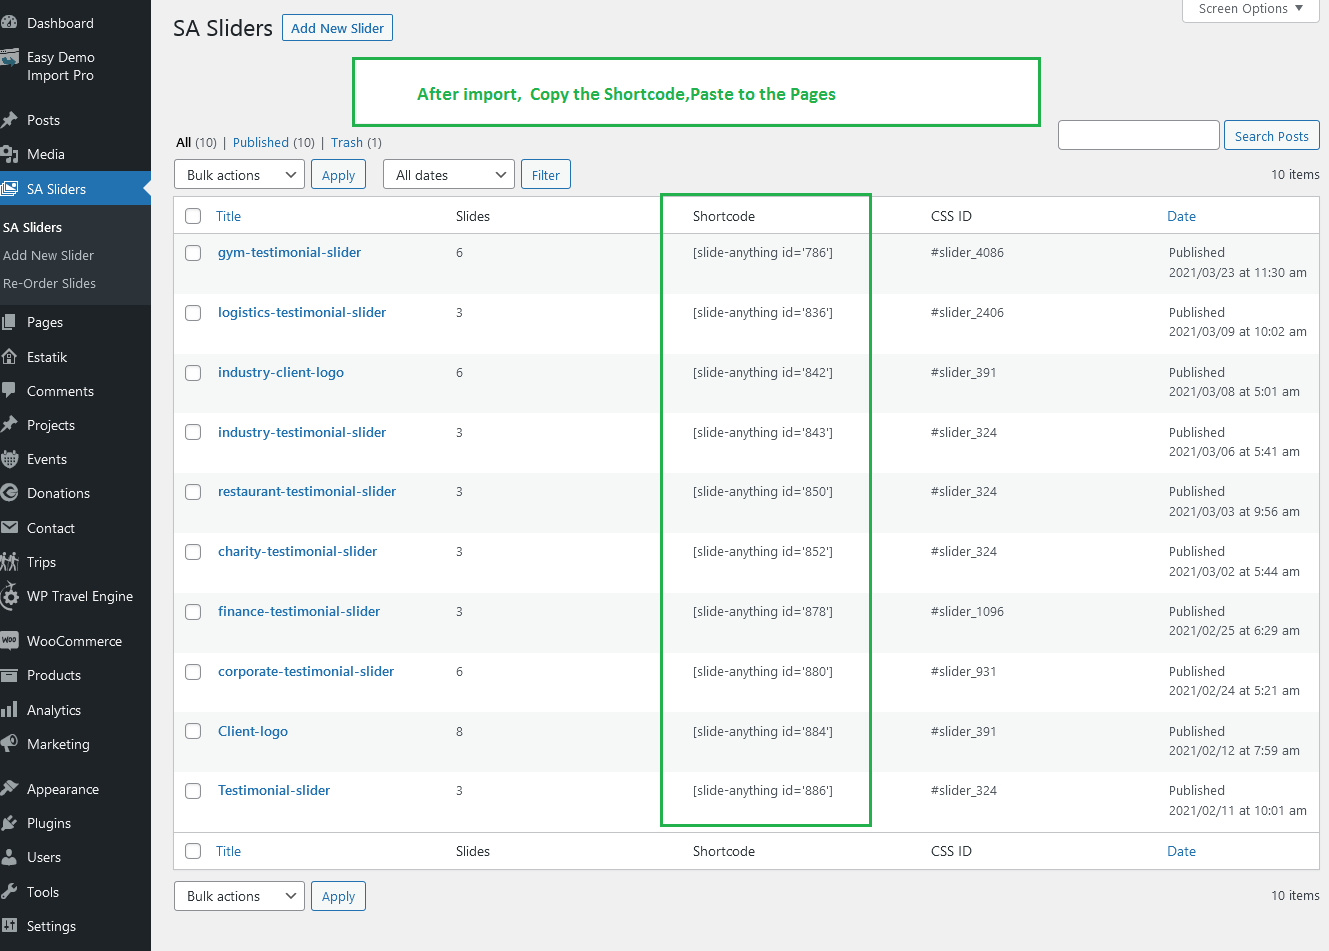
Task: Open the All dates filter dropdown
Action: pos(449,175)
